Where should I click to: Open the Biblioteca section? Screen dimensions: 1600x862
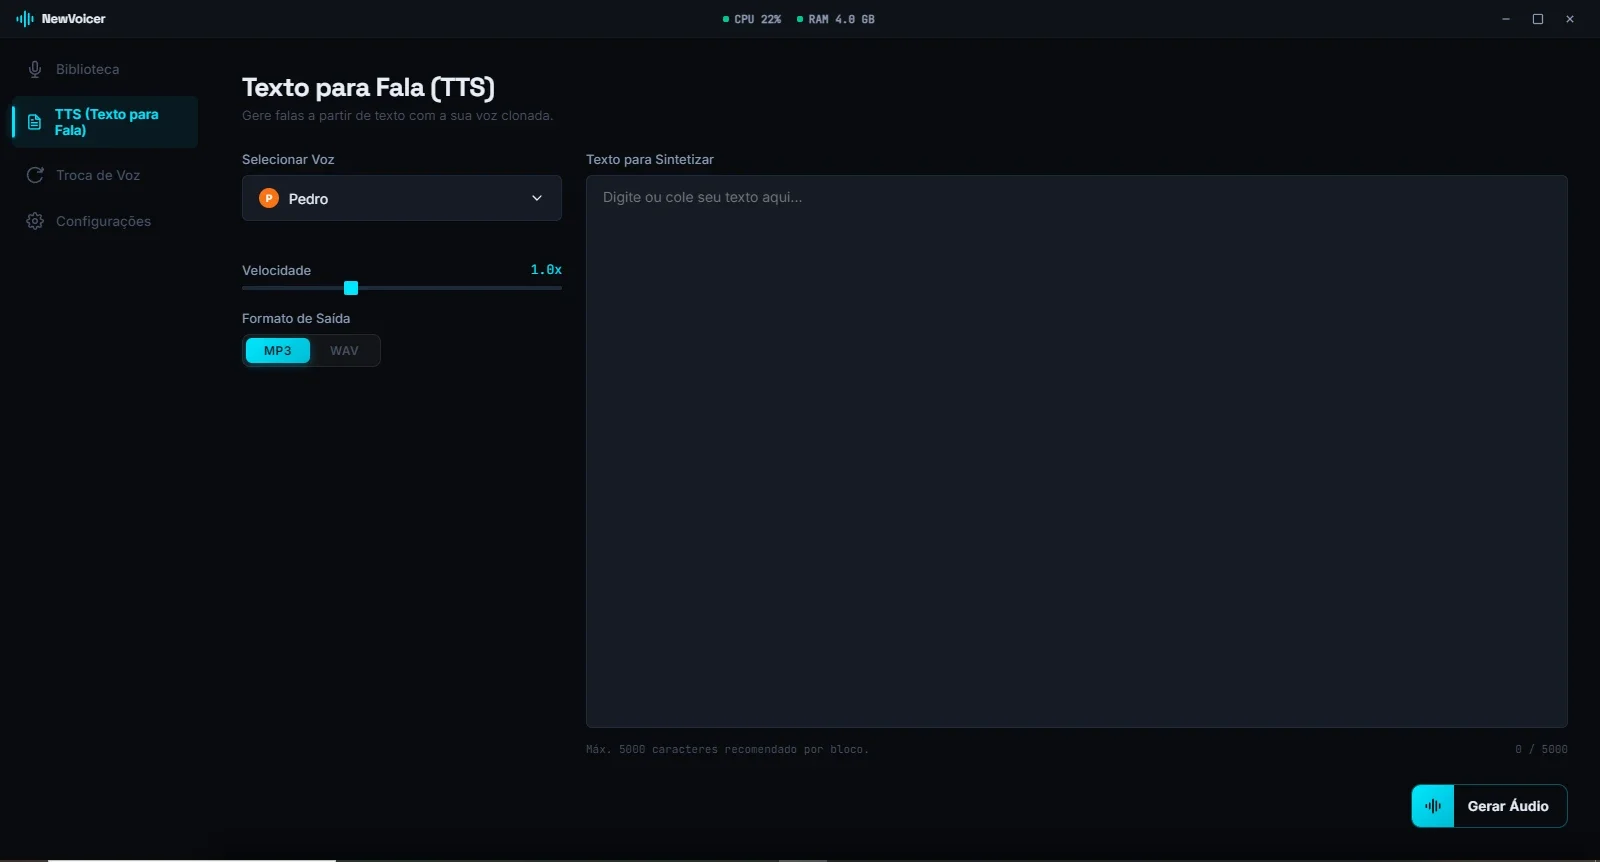click(105, 69)
